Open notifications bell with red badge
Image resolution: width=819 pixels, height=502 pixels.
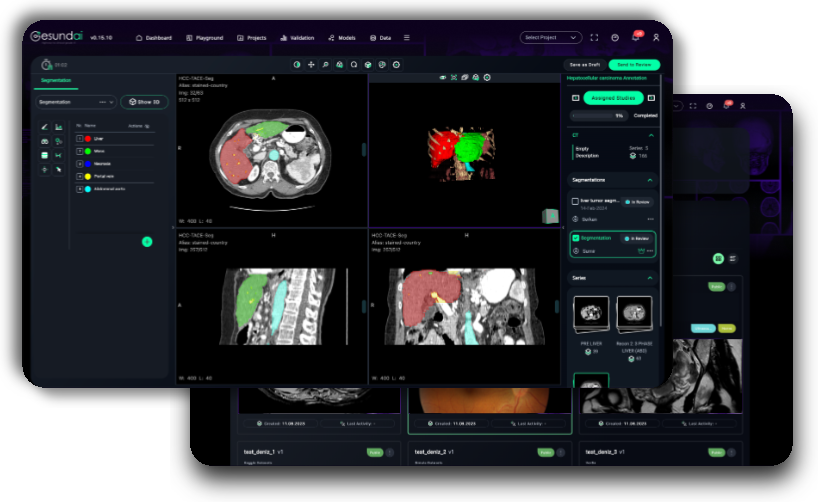click(x=636, y=37)
